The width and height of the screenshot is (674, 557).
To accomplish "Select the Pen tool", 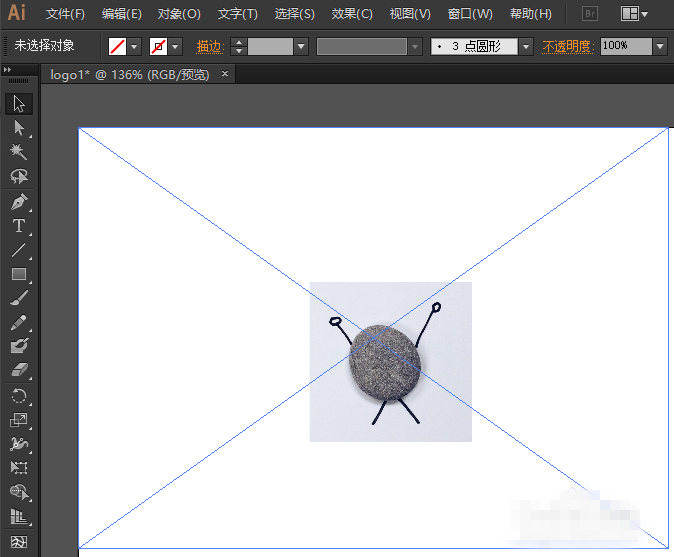I will [x=19, y=202].
